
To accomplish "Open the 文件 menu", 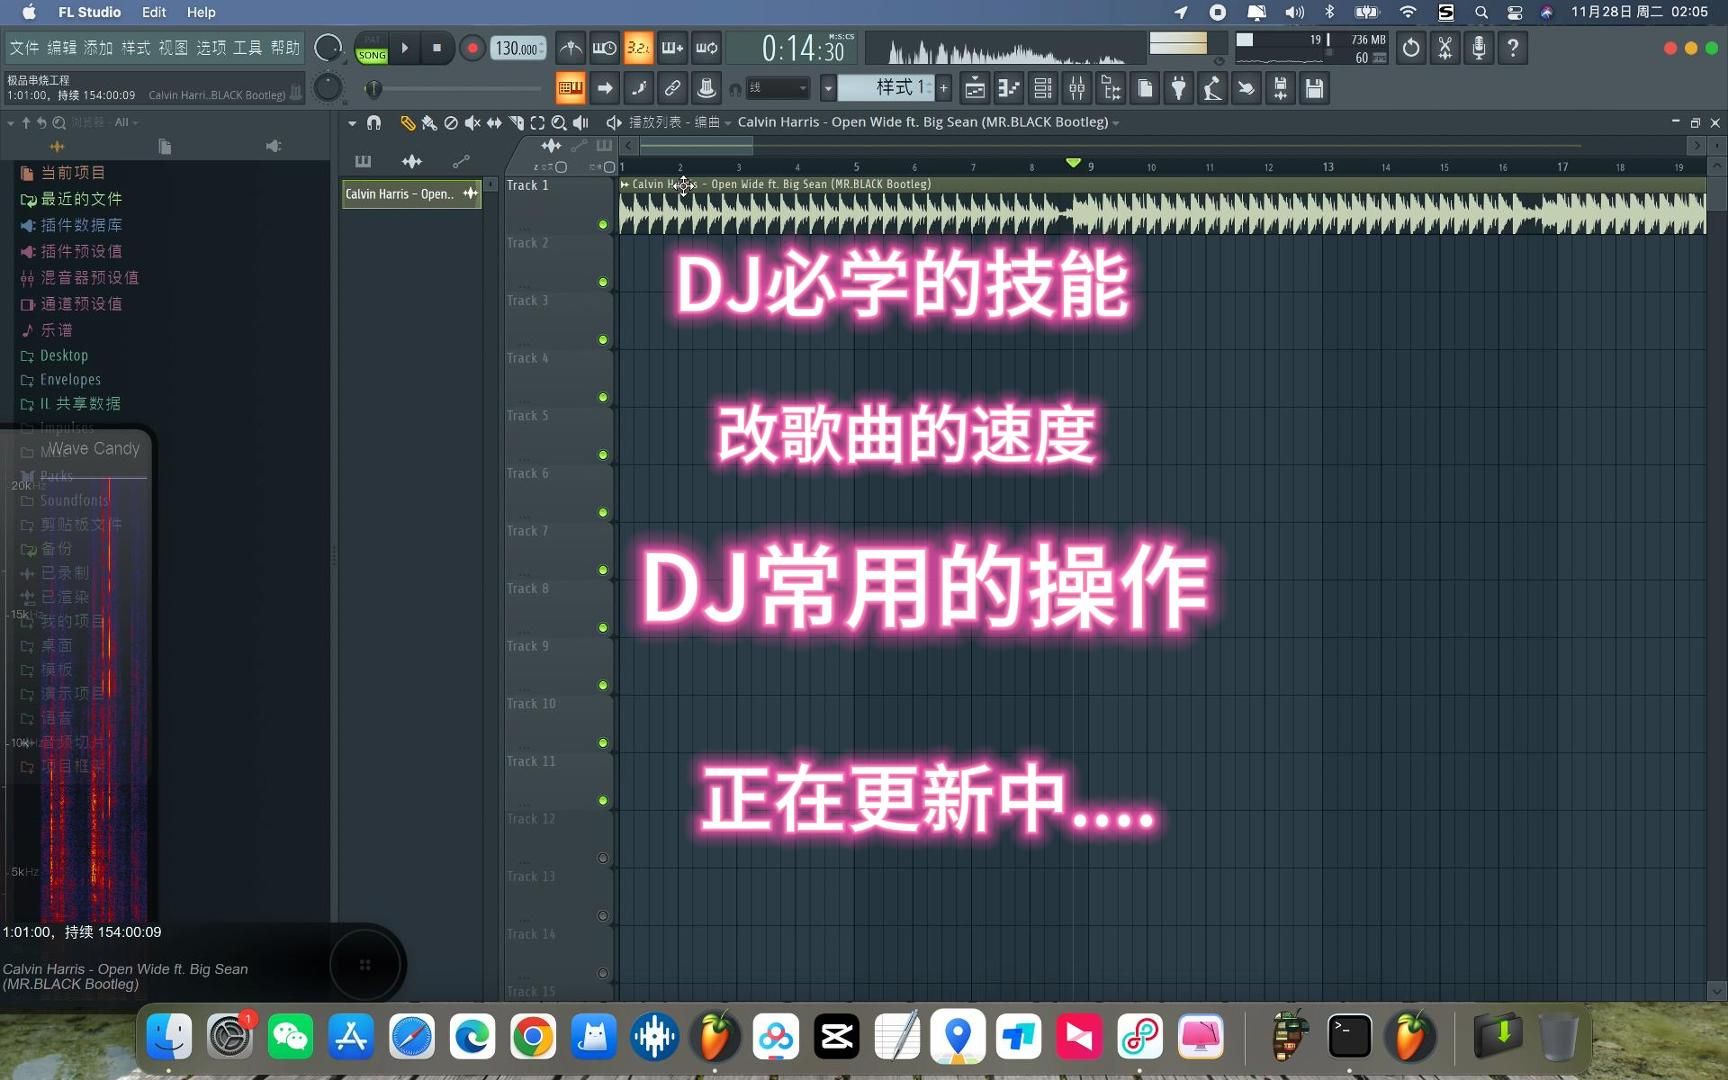I will coord(24,48).
